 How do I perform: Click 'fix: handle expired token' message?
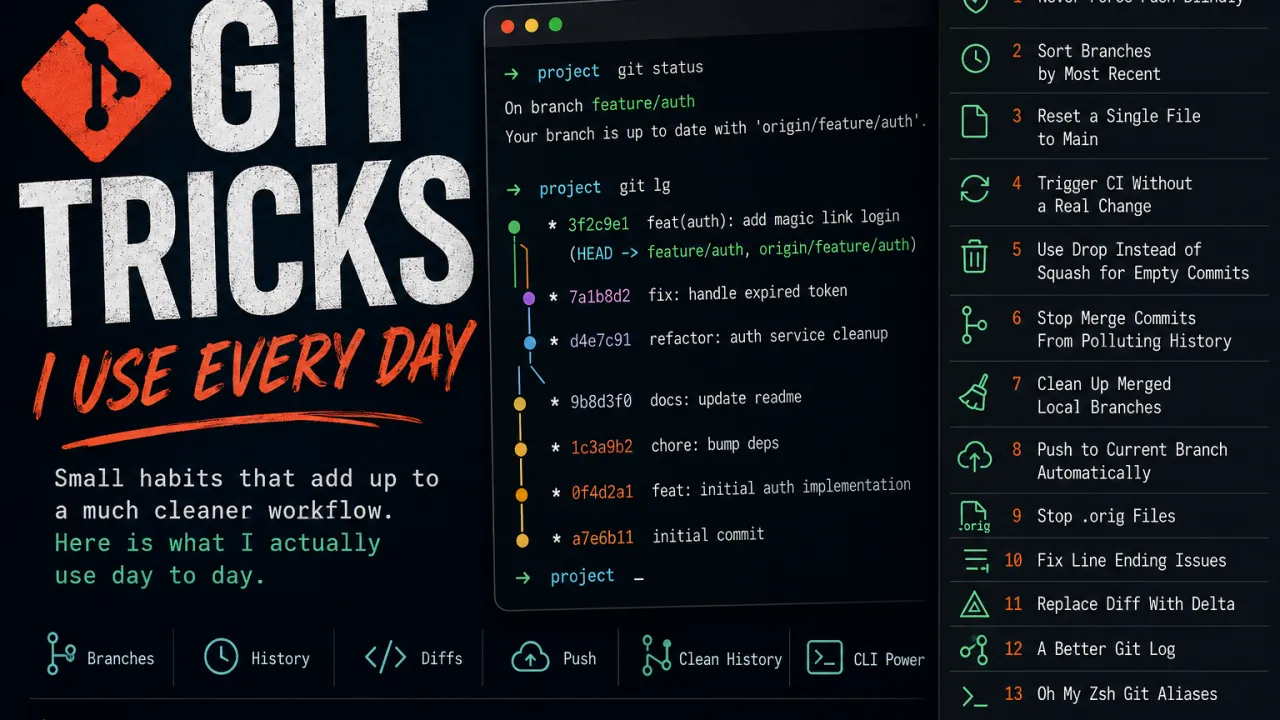(x=748, y=293)
